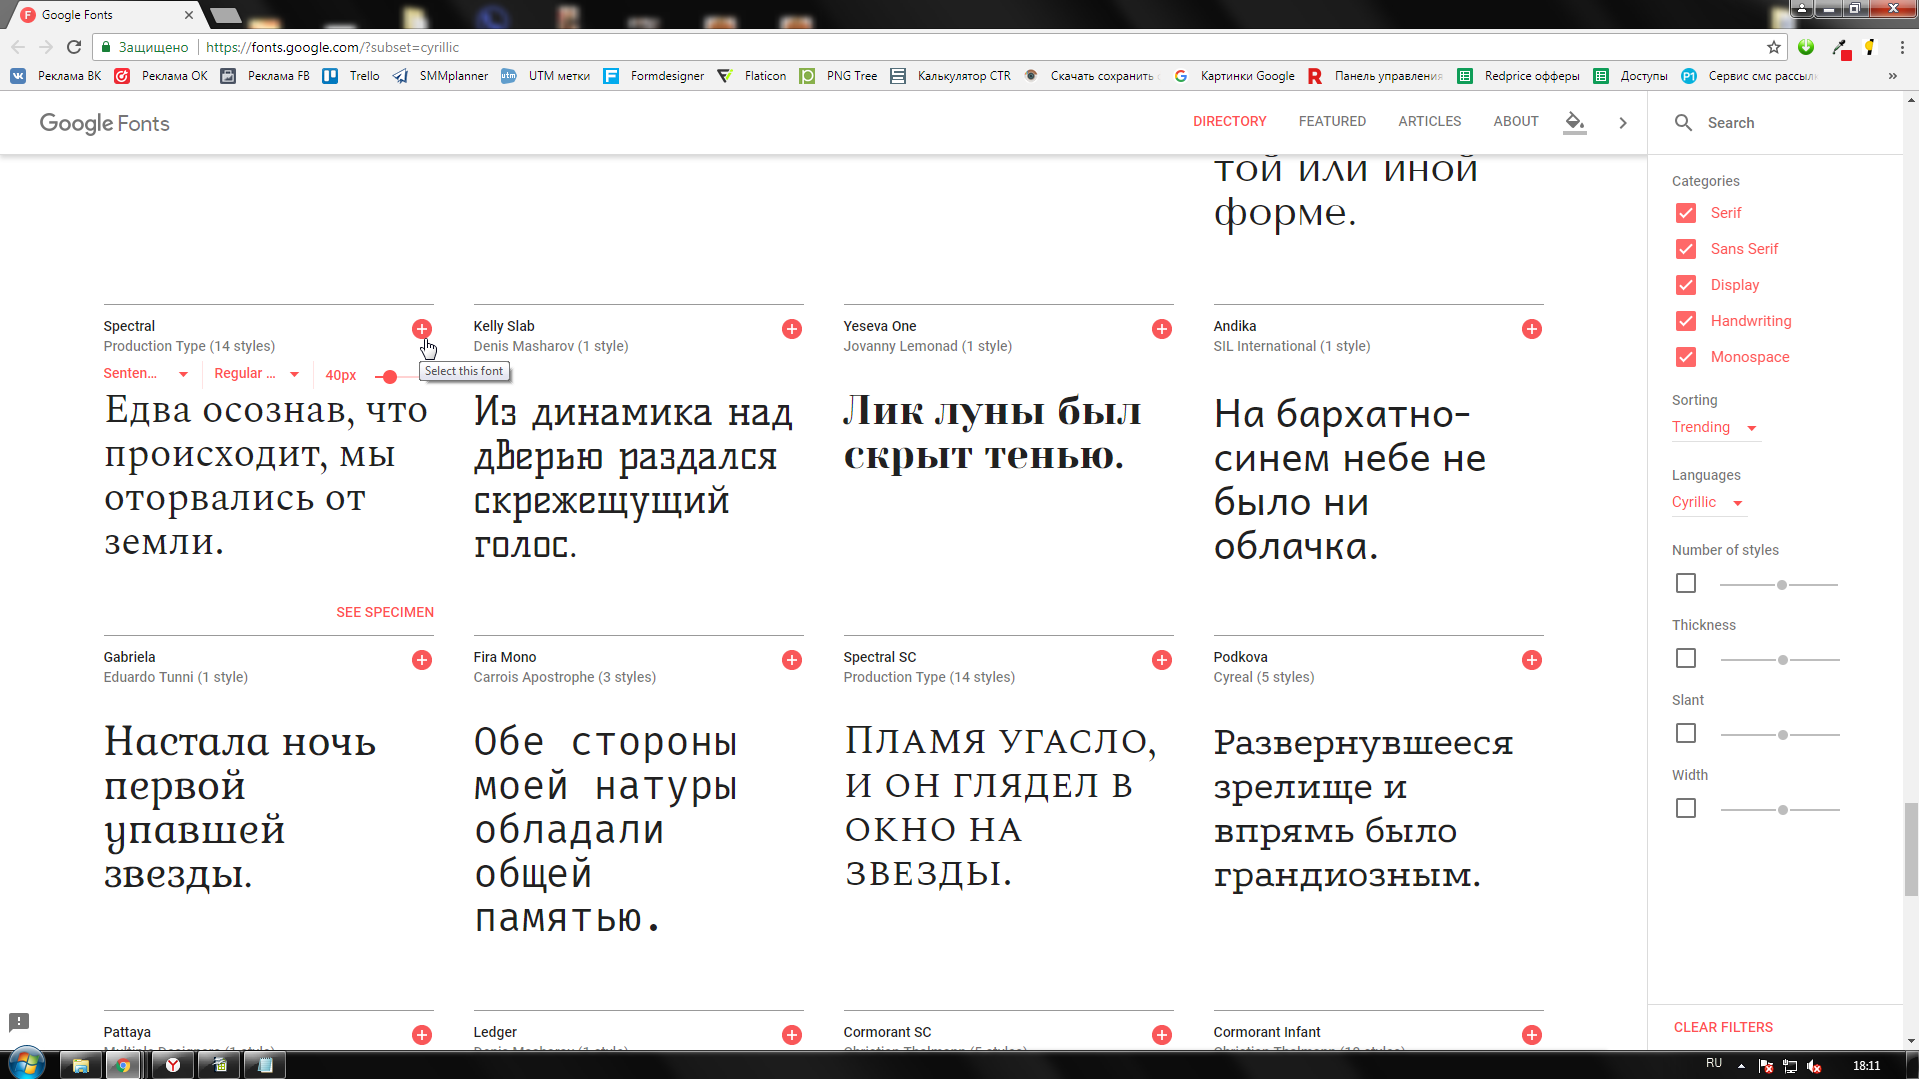Uncheck the Sans Serif category
Screen dimensions: 1919x1079
tap(1686, 249)
